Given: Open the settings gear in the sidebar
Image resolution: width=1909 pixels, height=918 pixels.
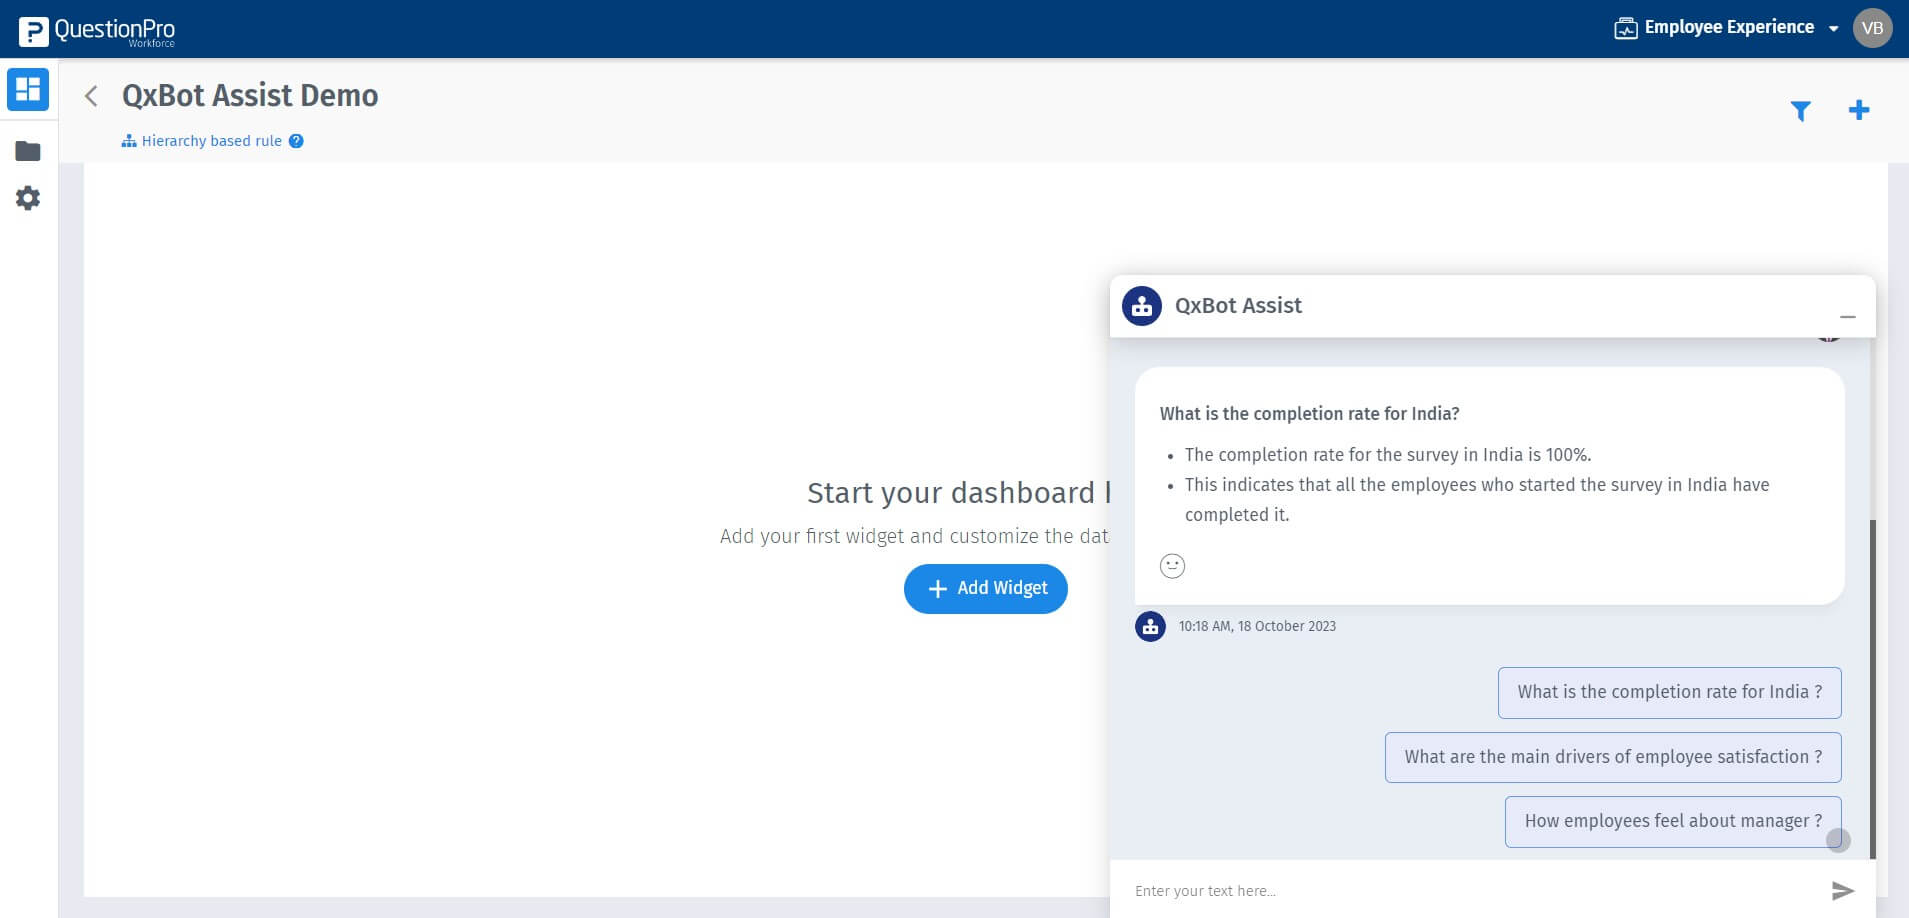Looking at the screenshot, I should pos(27,198).
